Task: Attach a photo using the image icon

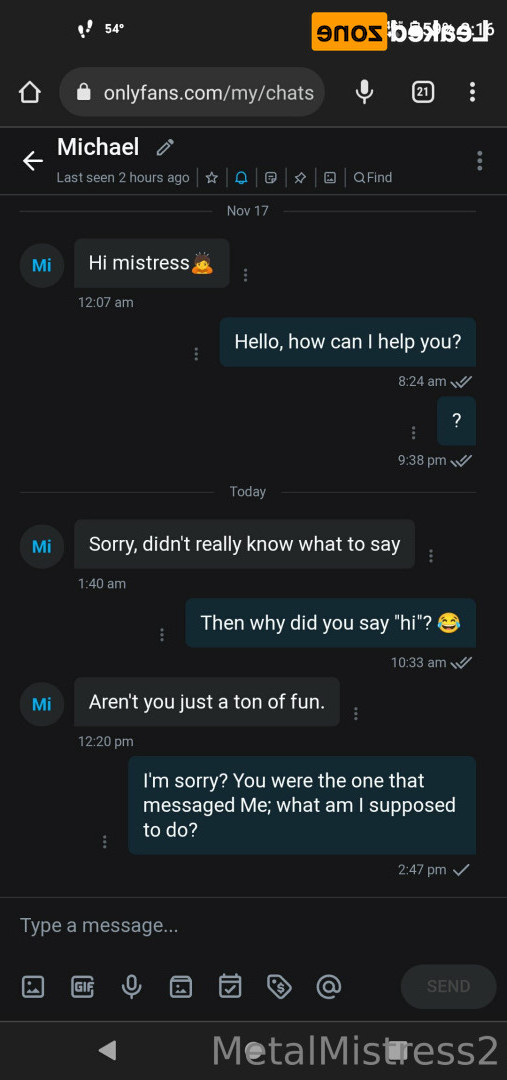Action: click(x=33, y=987)
